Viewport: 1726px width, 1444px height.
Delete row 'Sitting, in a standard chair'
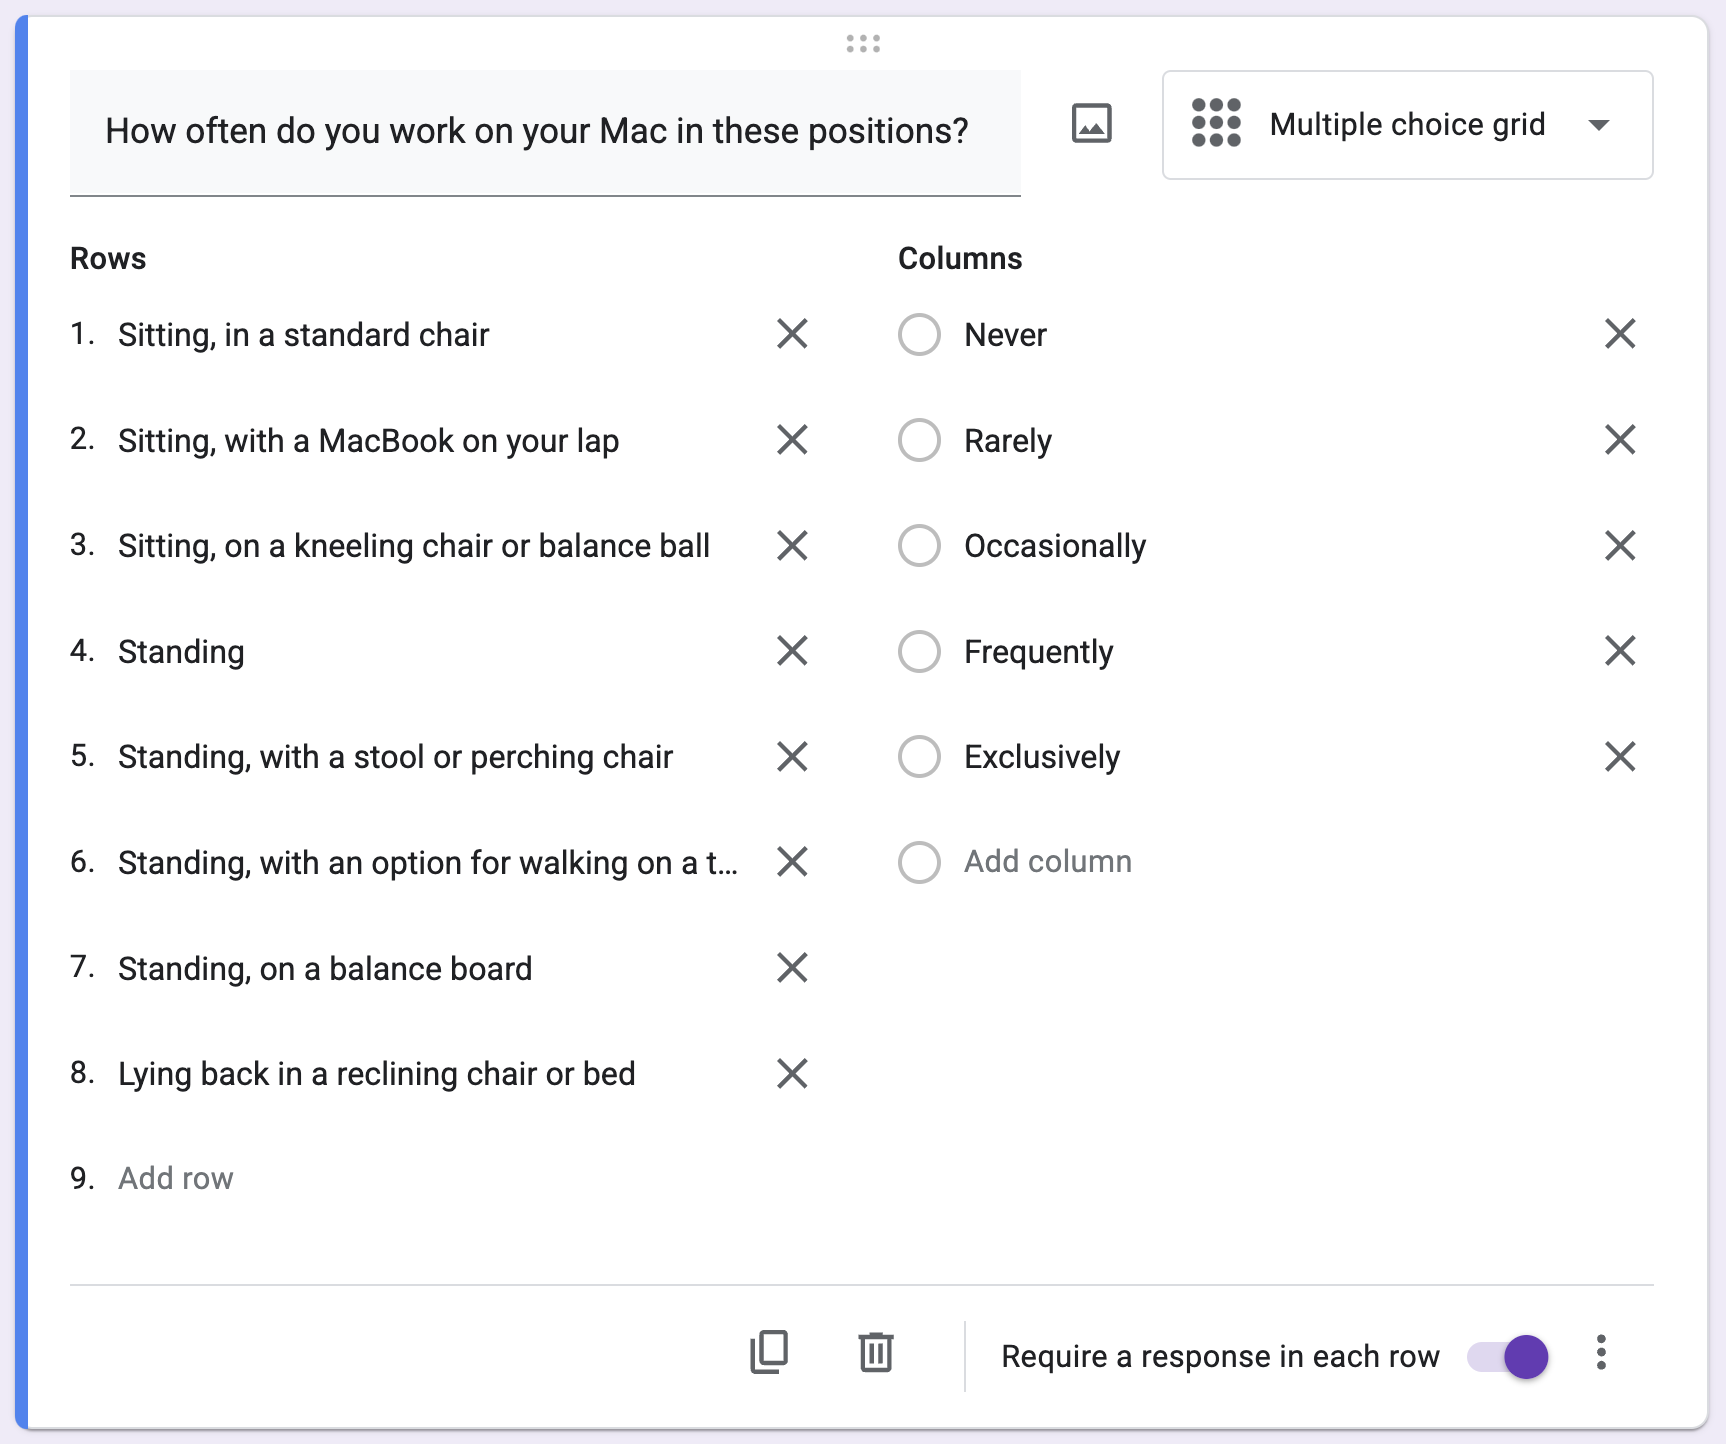pos(792,334)
